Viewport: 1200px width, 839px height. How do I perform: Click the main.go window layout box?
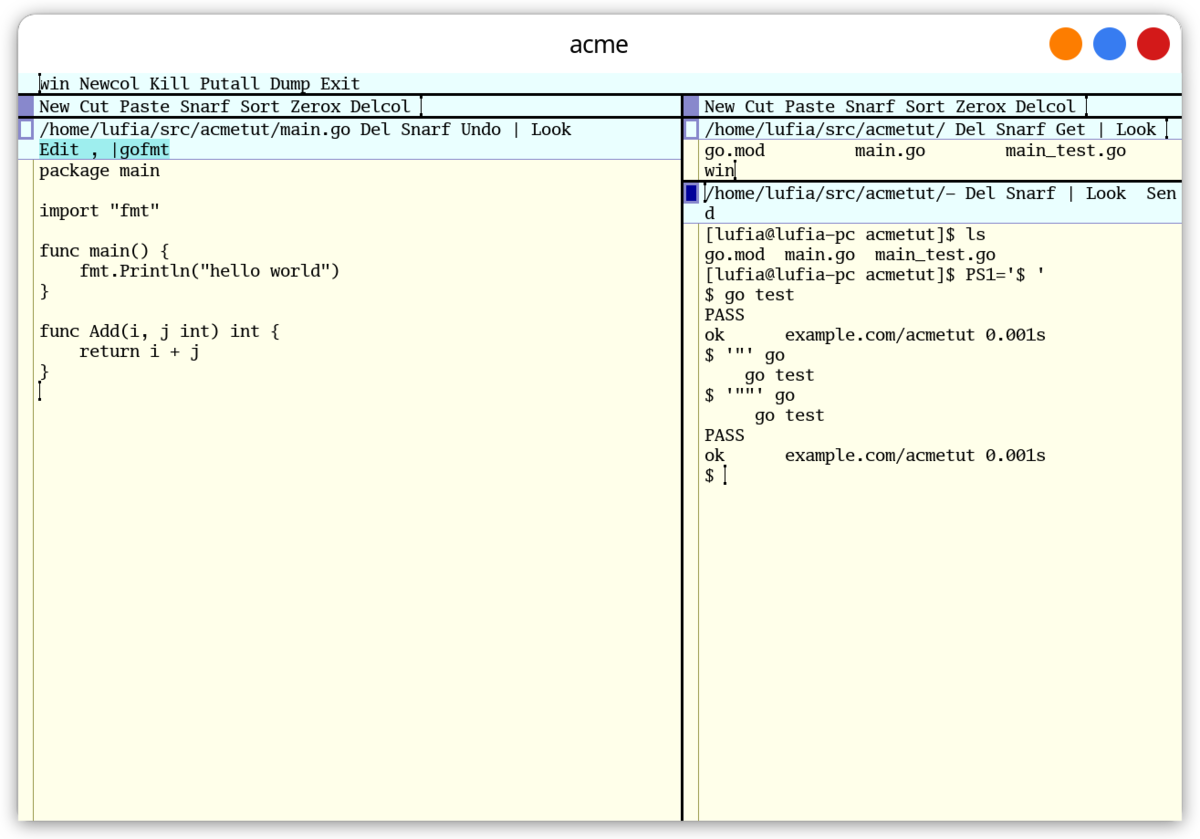click(x=26, y=129)
